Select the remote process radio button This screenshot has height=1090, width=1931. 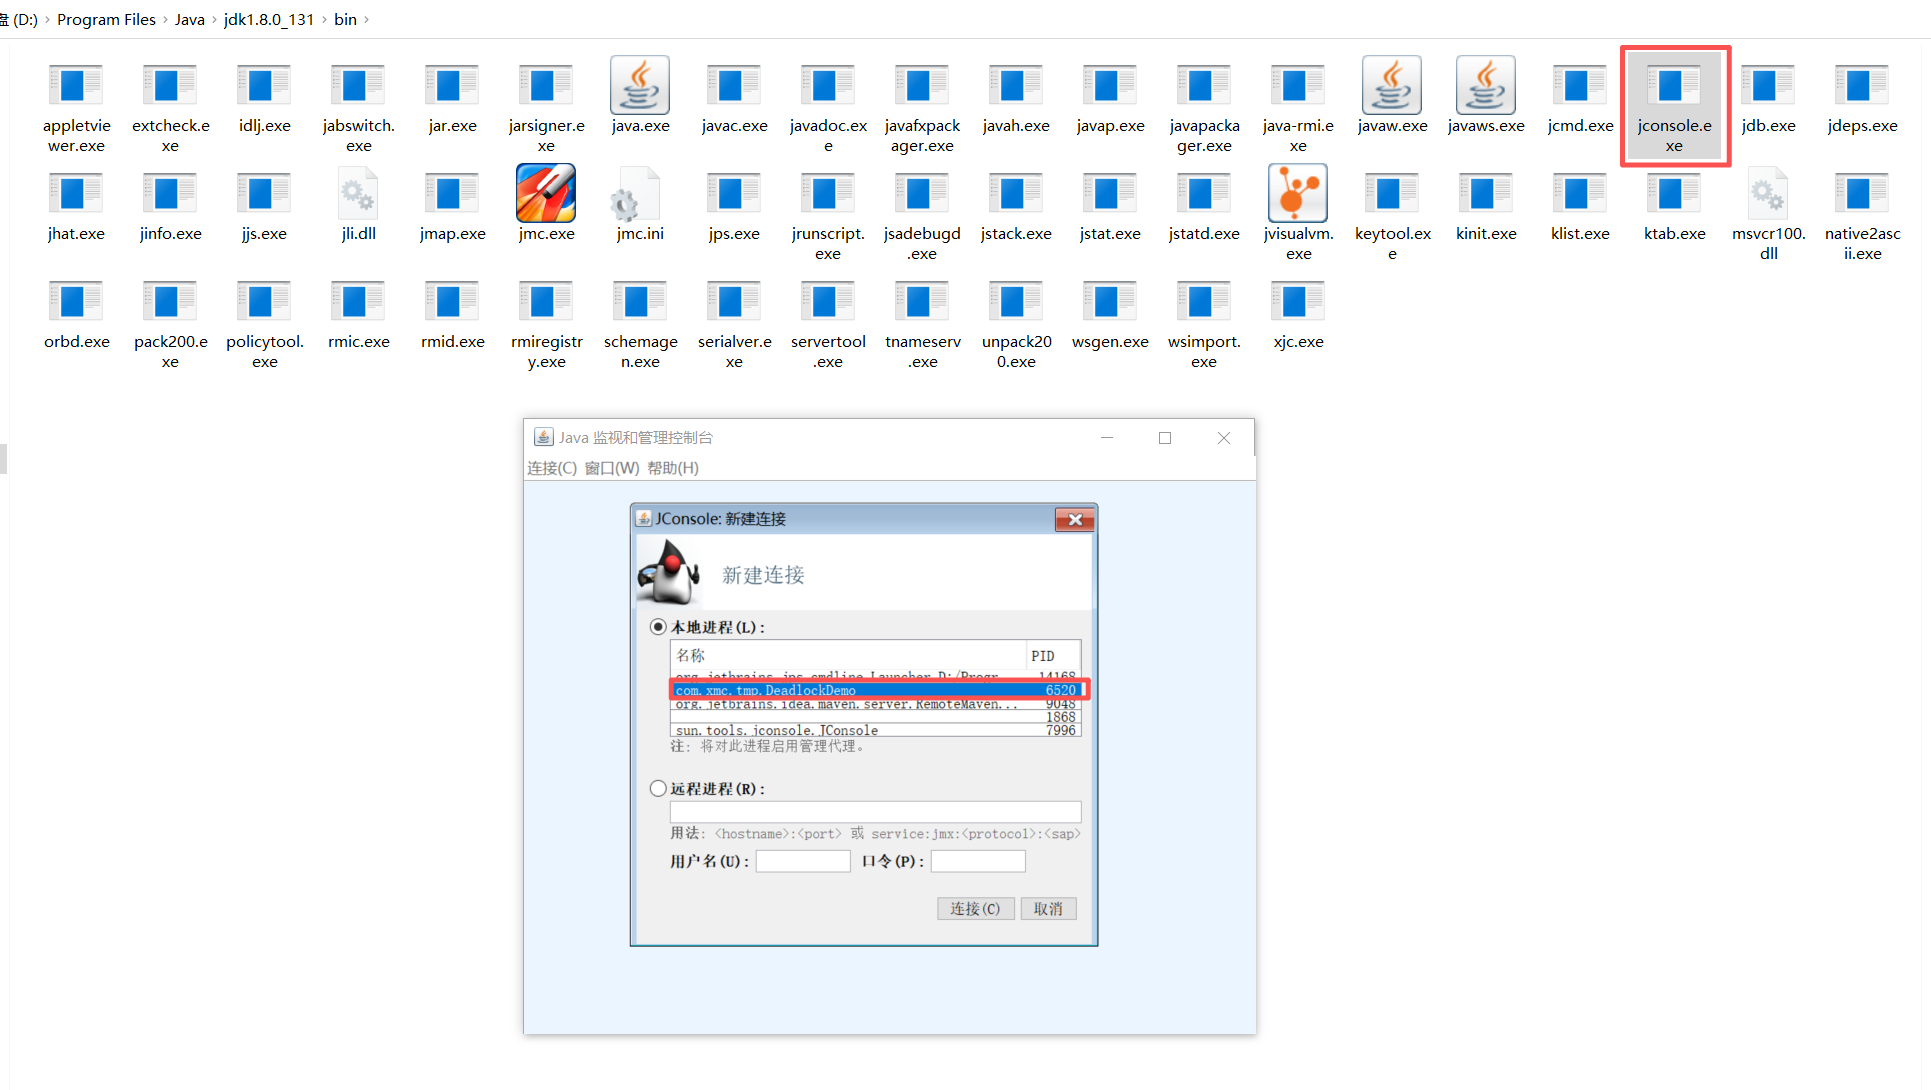pyautogui.click(x=658, y=788)
